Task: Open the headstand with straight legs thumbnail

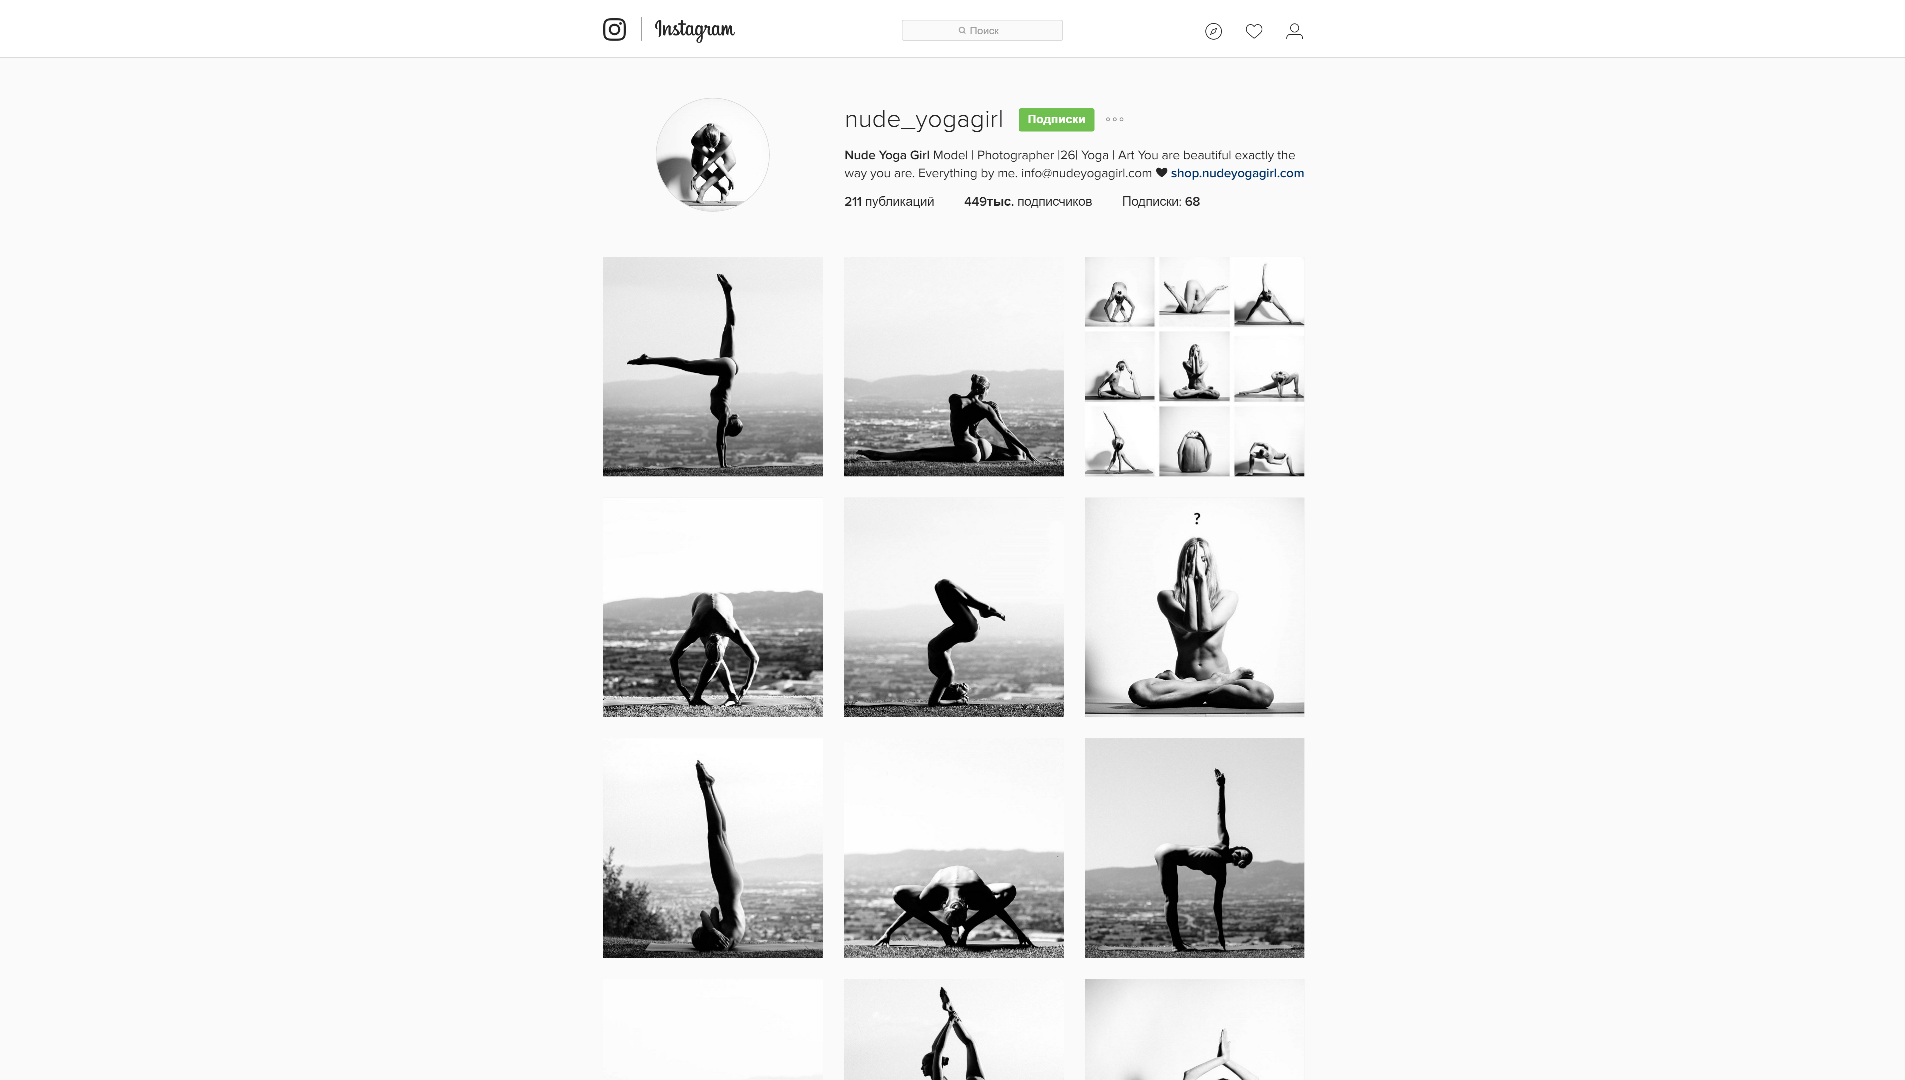Action: (712, 848)
